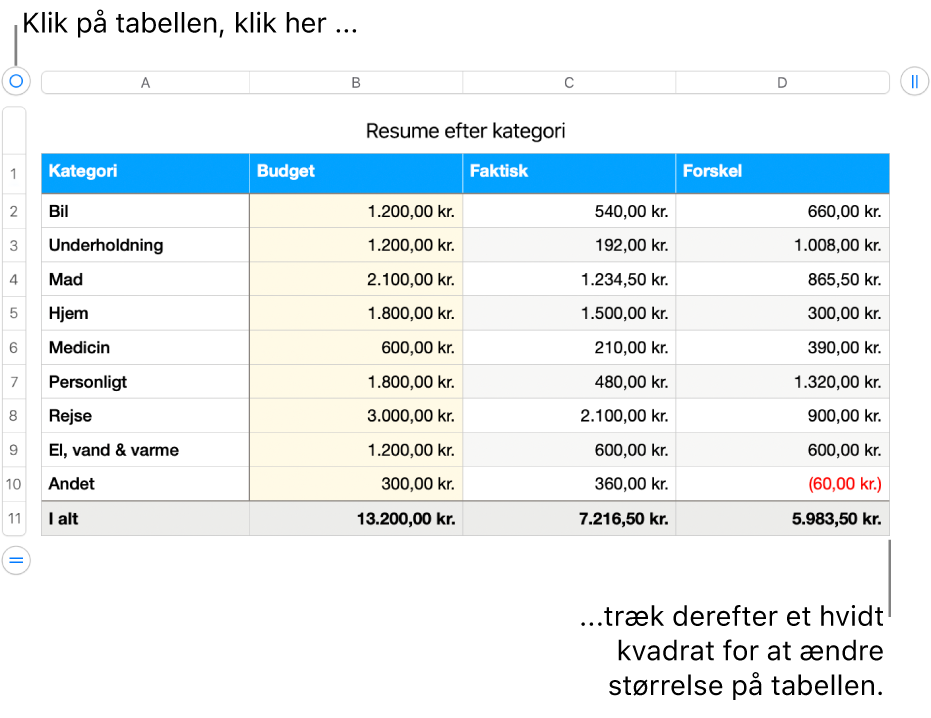Select row 3 header
Image resolution: width=931 pixels, height=718 pixels.
[14, 245]
